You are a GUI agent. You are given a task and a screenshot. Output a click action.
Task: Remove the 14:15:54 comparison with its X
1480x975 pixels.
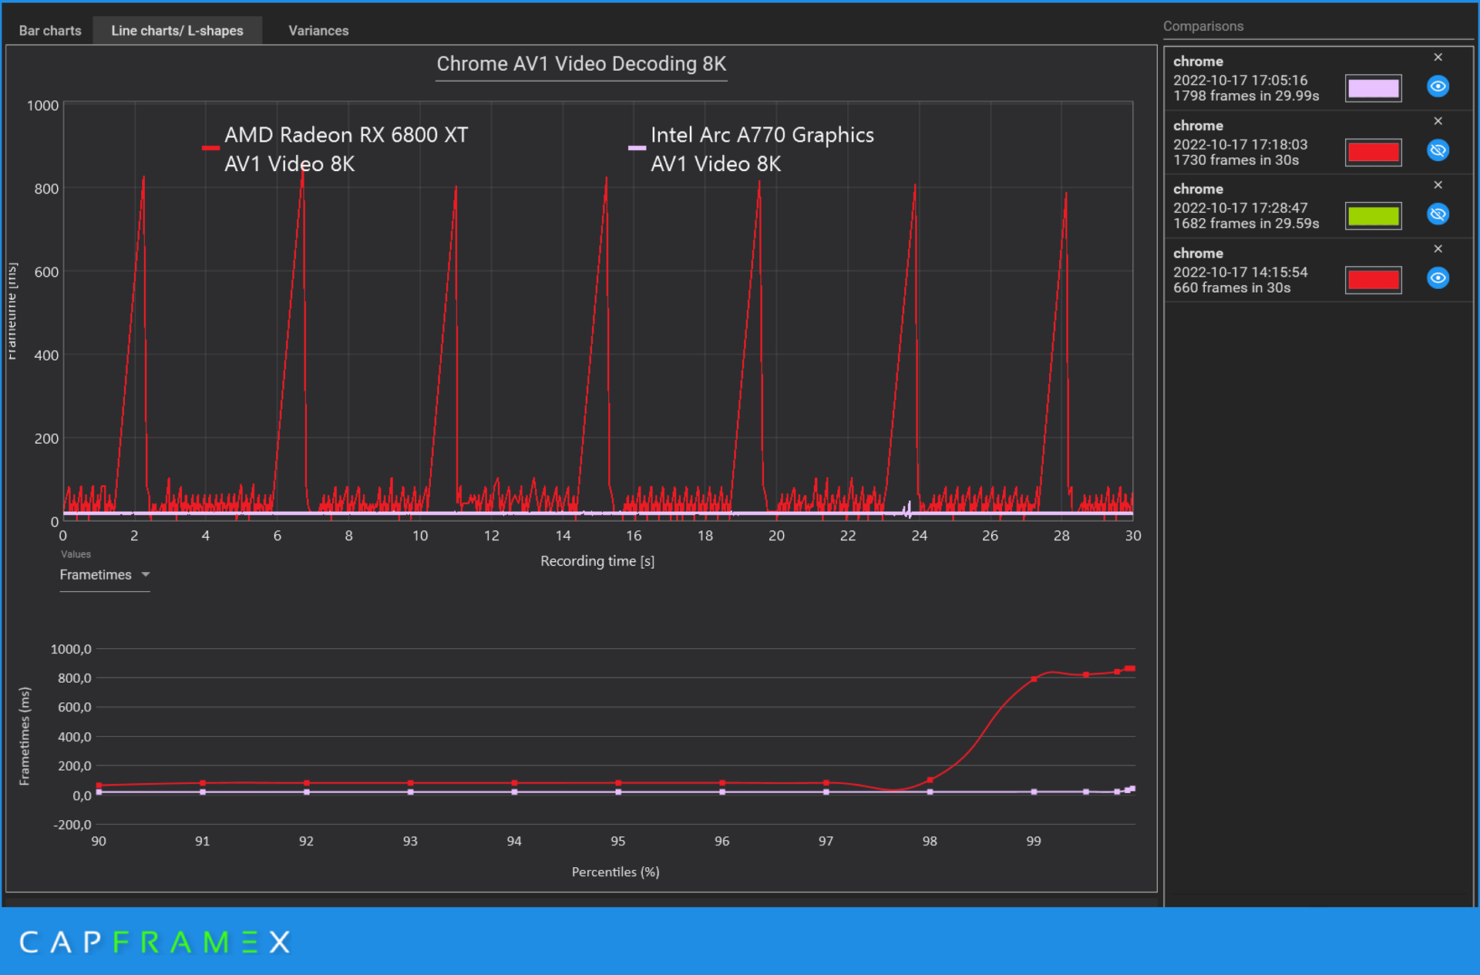pos(1438,250)
